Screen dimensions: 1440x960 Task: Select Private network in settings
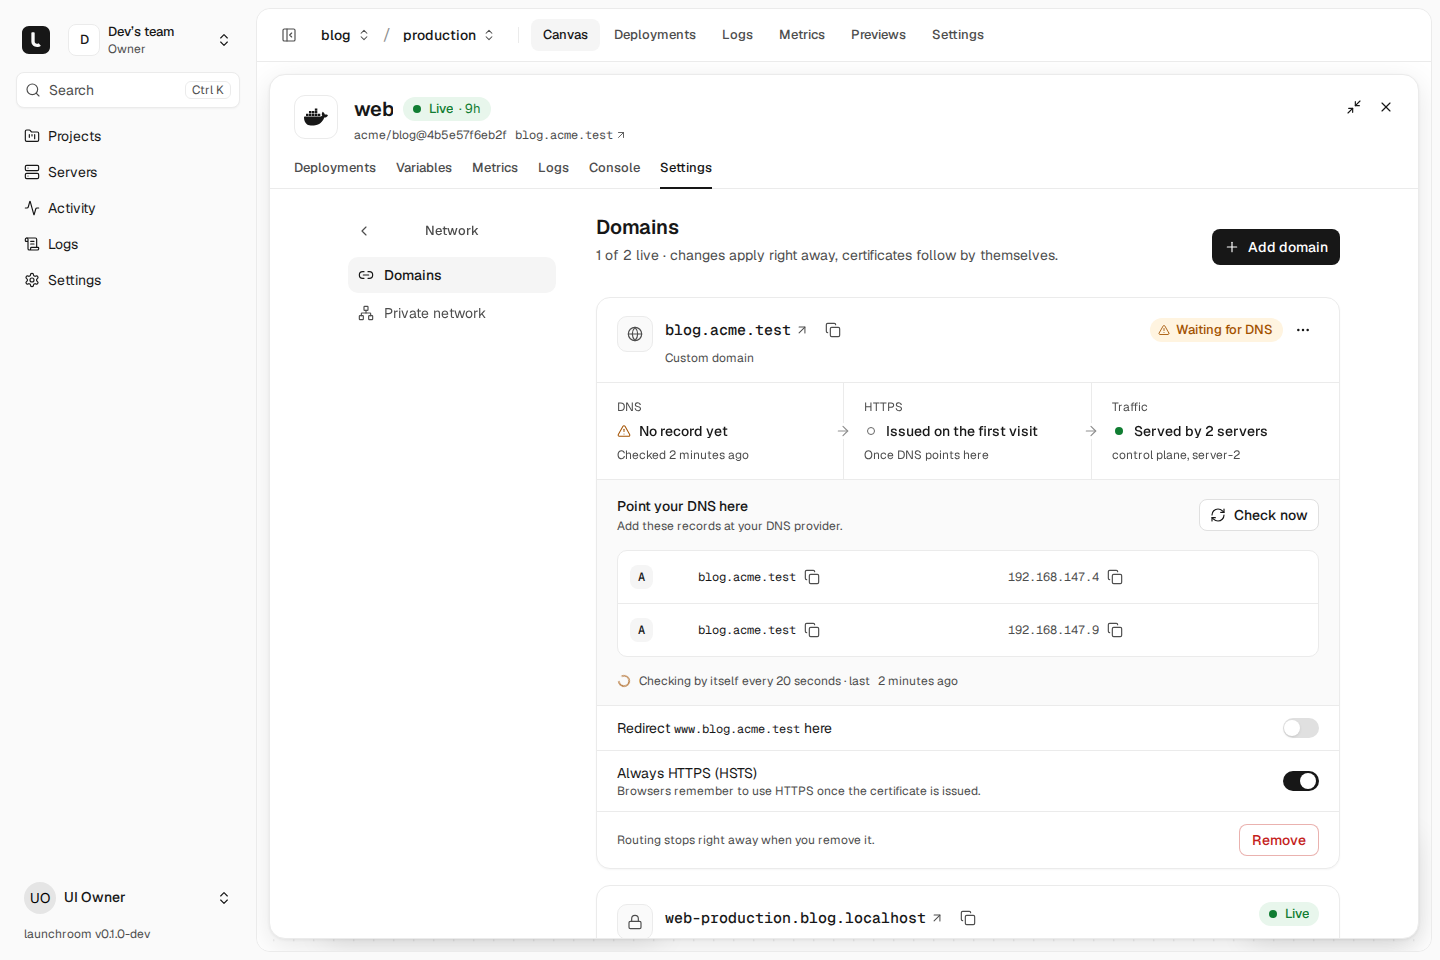tap(452, 313)
